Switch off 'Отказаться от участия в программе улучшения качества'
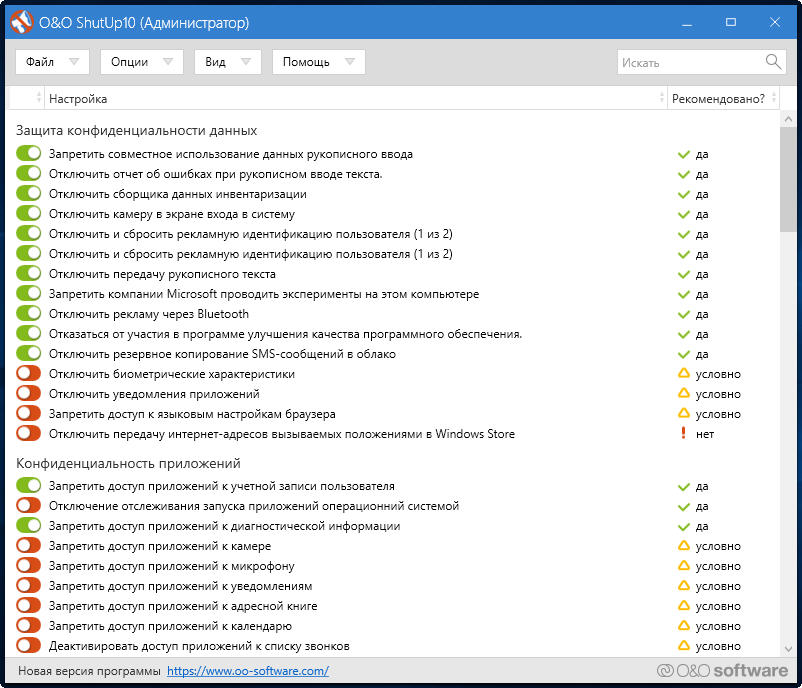The image size is (802, 688). 28,333
